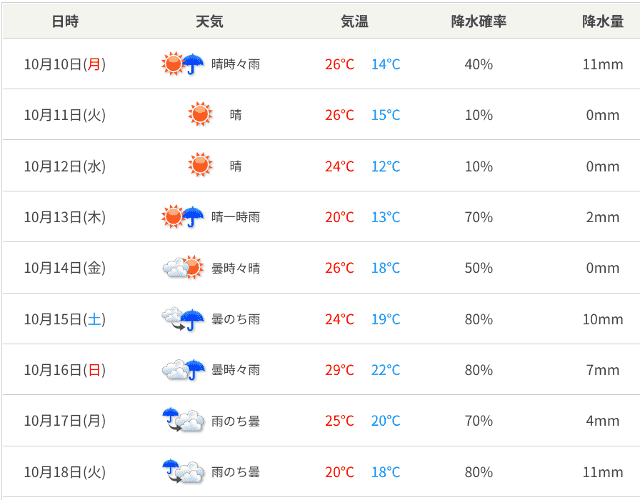Click the October 10 sun-and-umbrella weather icon
This screenshot has width=640, height=500.
[x=183, y=64]
